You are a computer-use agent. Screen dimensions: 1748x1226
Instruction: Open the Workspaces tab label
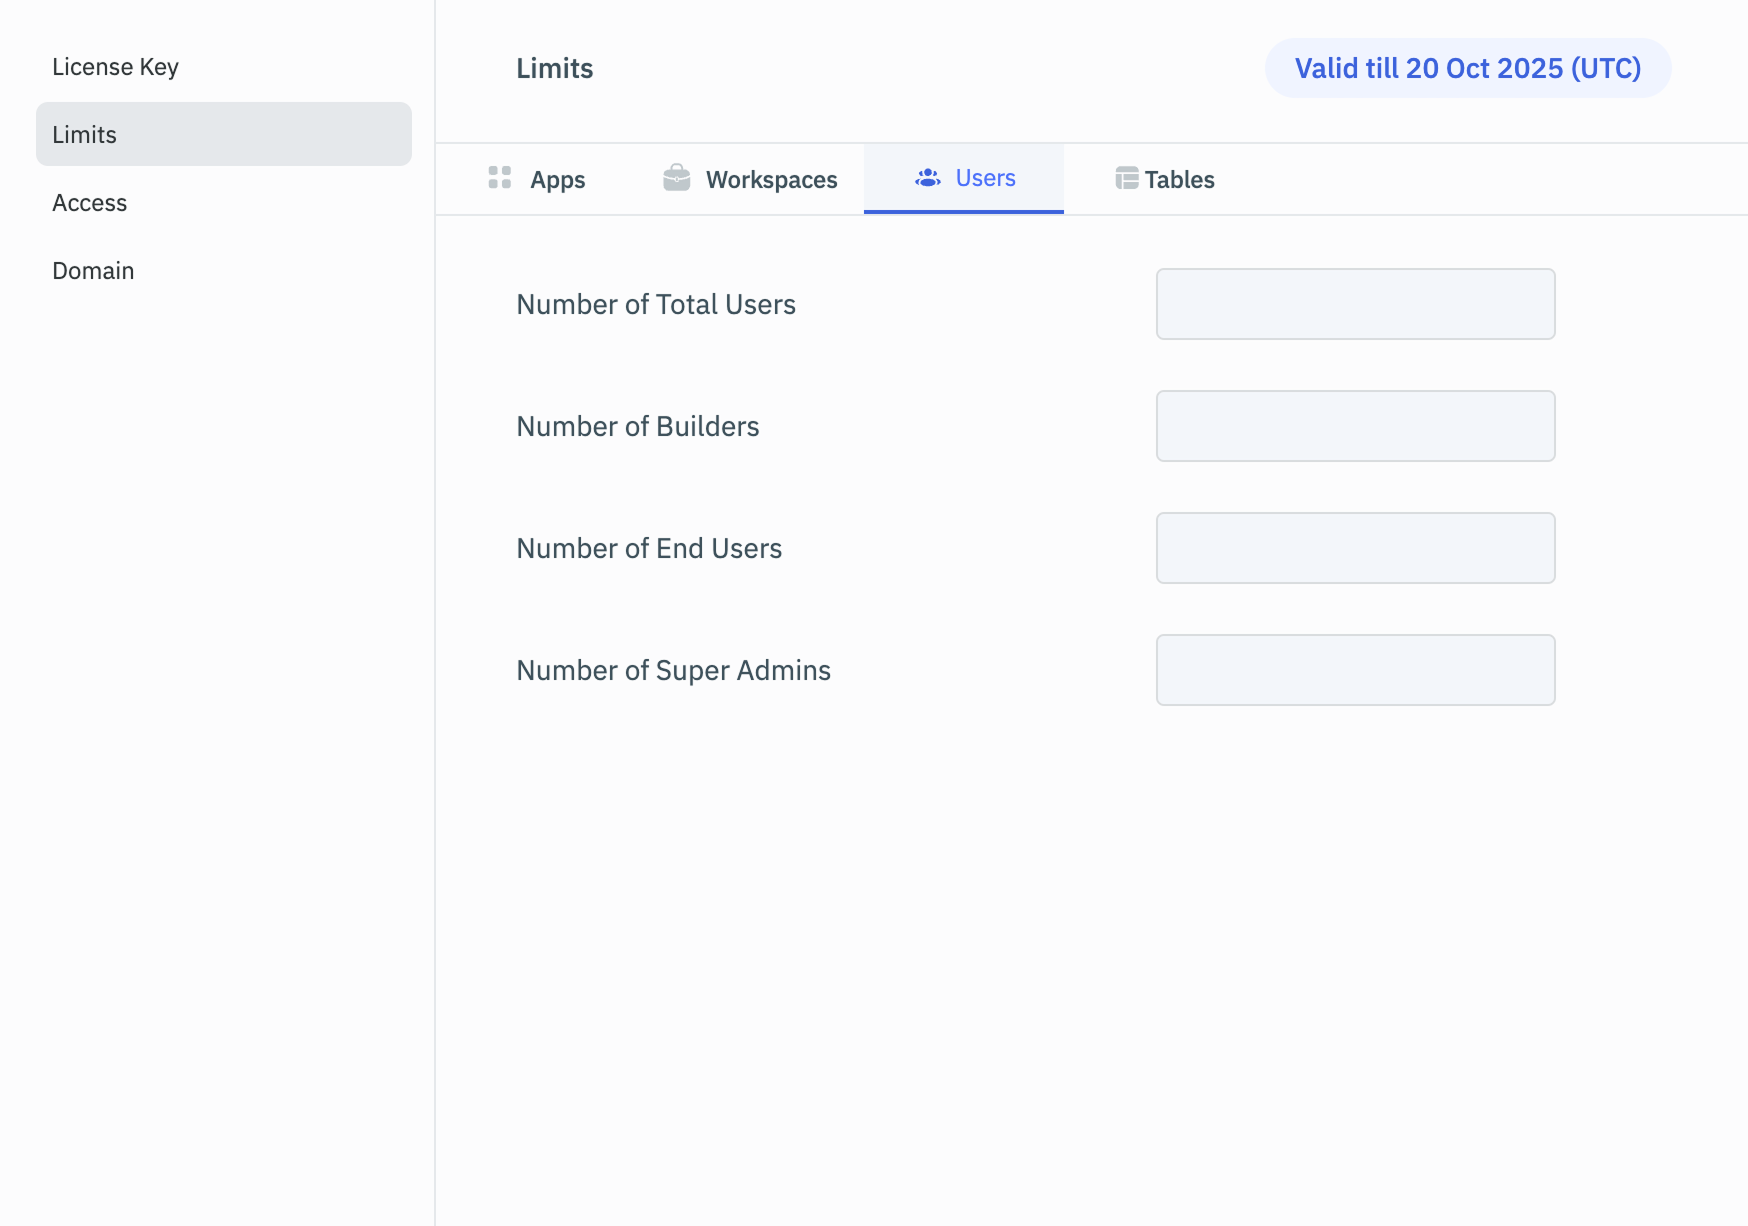coord(771,180)
